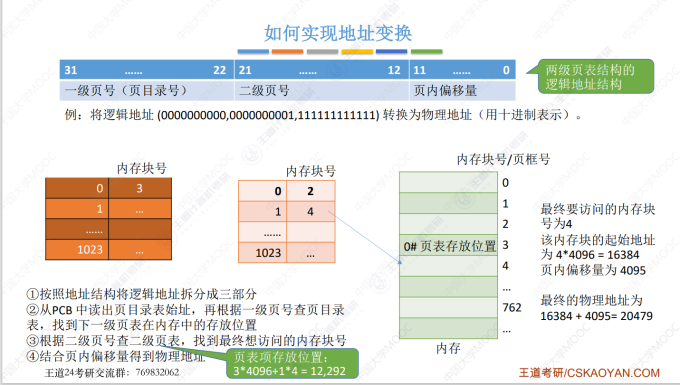Click the green callout 两级页表结构的逻辑地址结构
This screenshot has width=680, height=385.
591,77
